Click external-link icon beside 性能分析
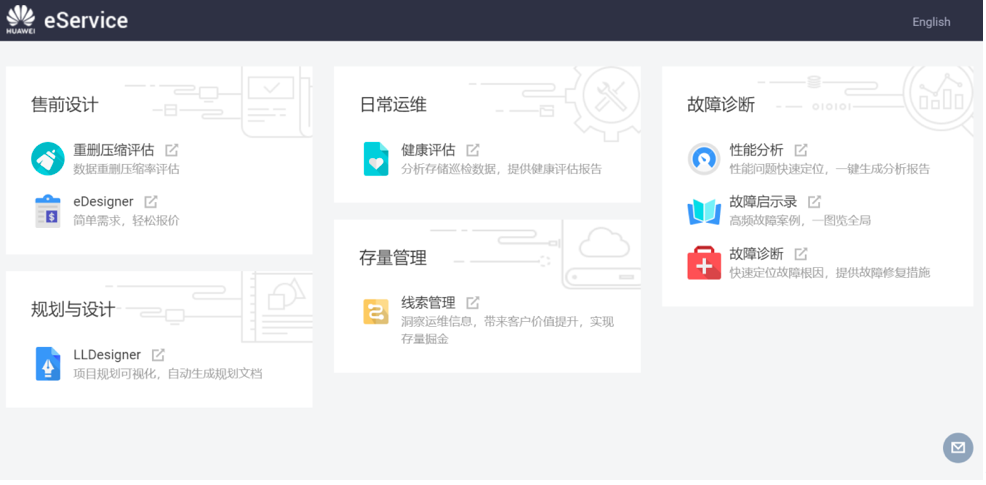 (x=801, y=150)
